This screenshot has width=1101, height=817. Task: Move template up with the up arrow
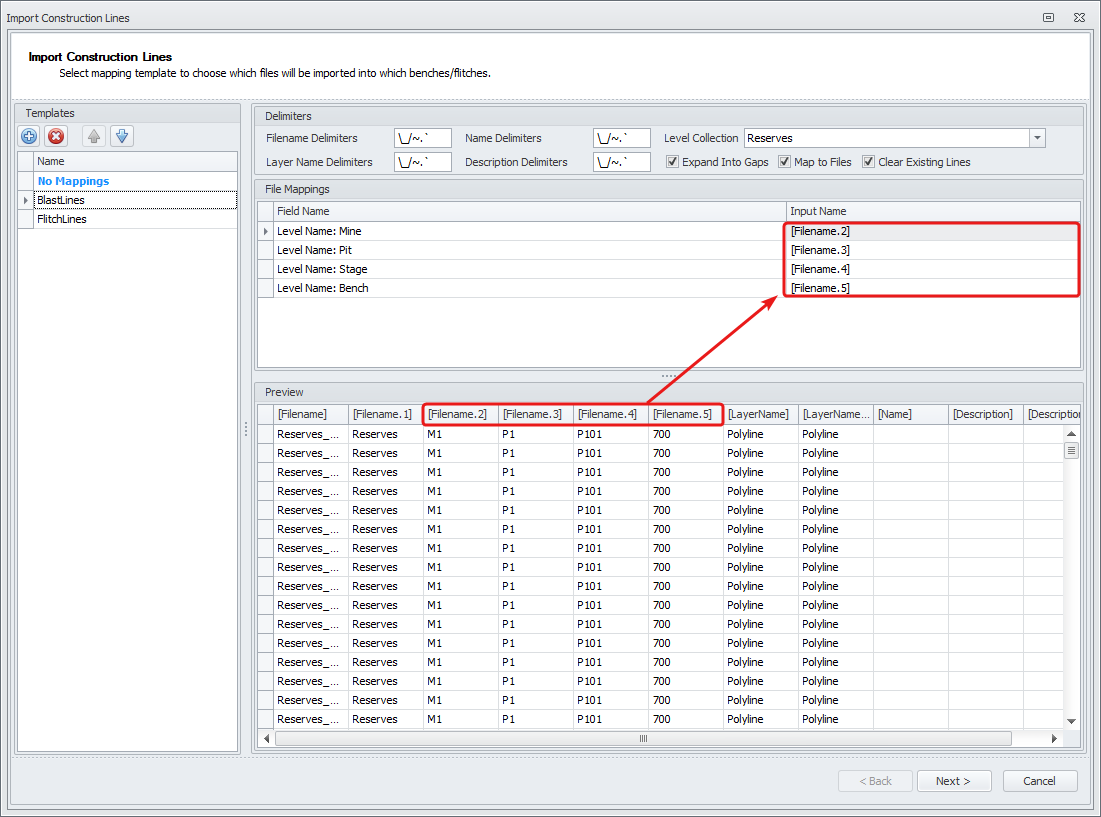pos(94,136)
